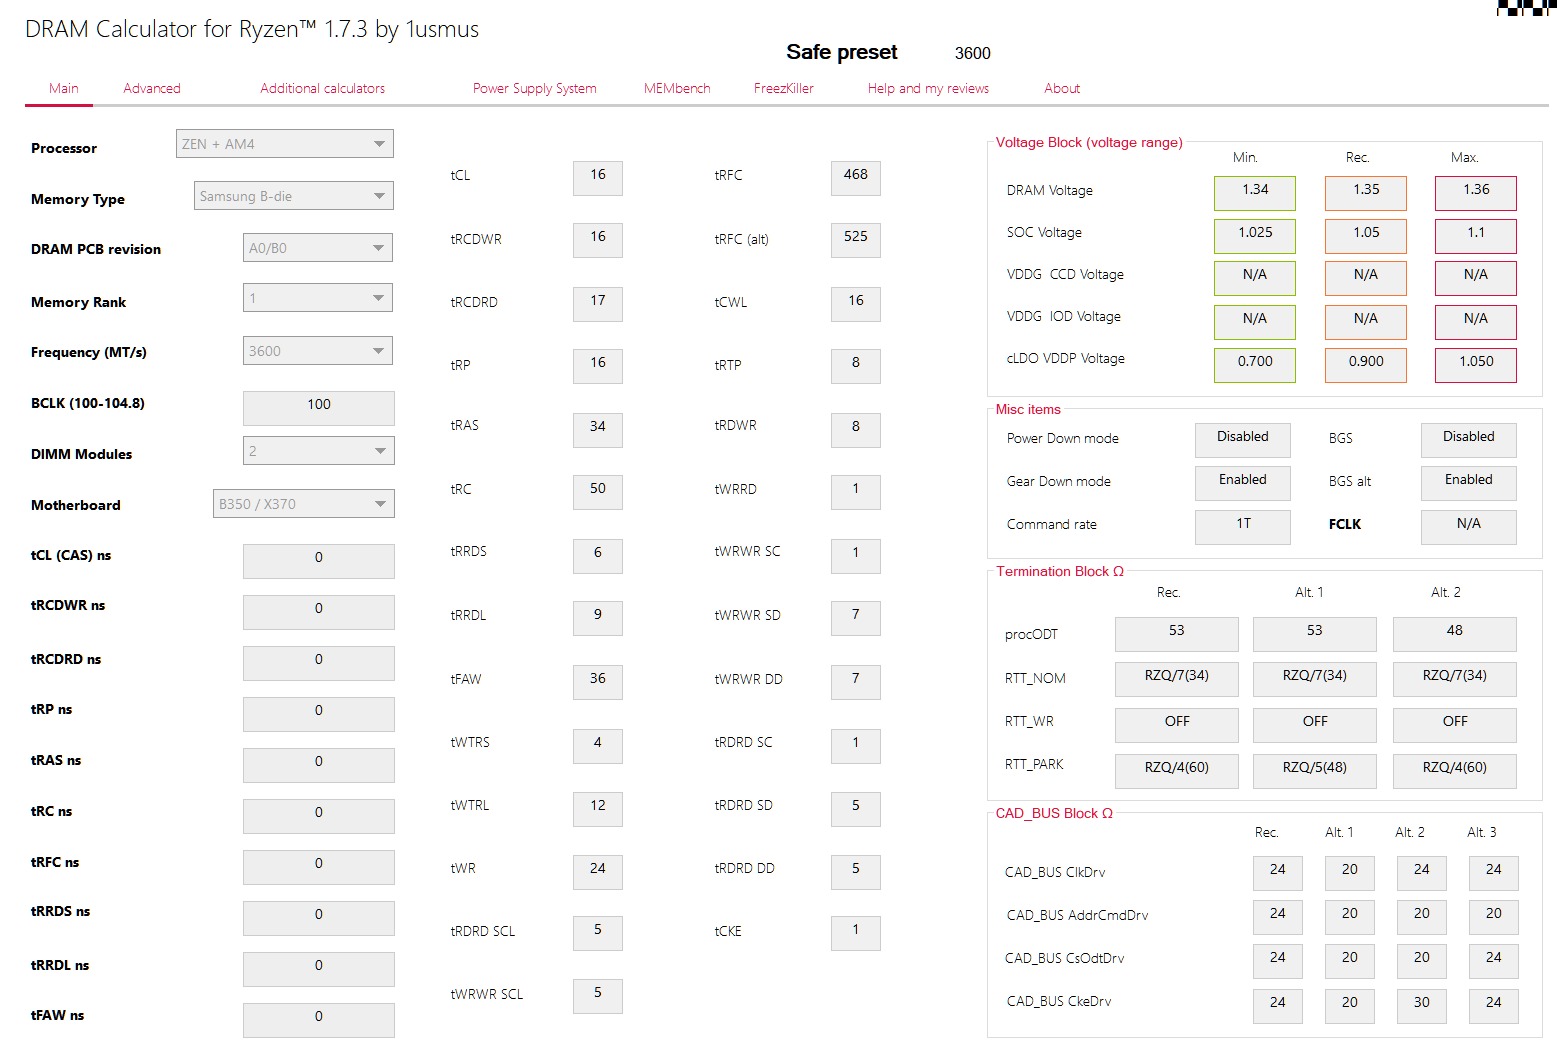Select the tWTRL value 12
1557x1040 pixels.
tap(598, 809)
